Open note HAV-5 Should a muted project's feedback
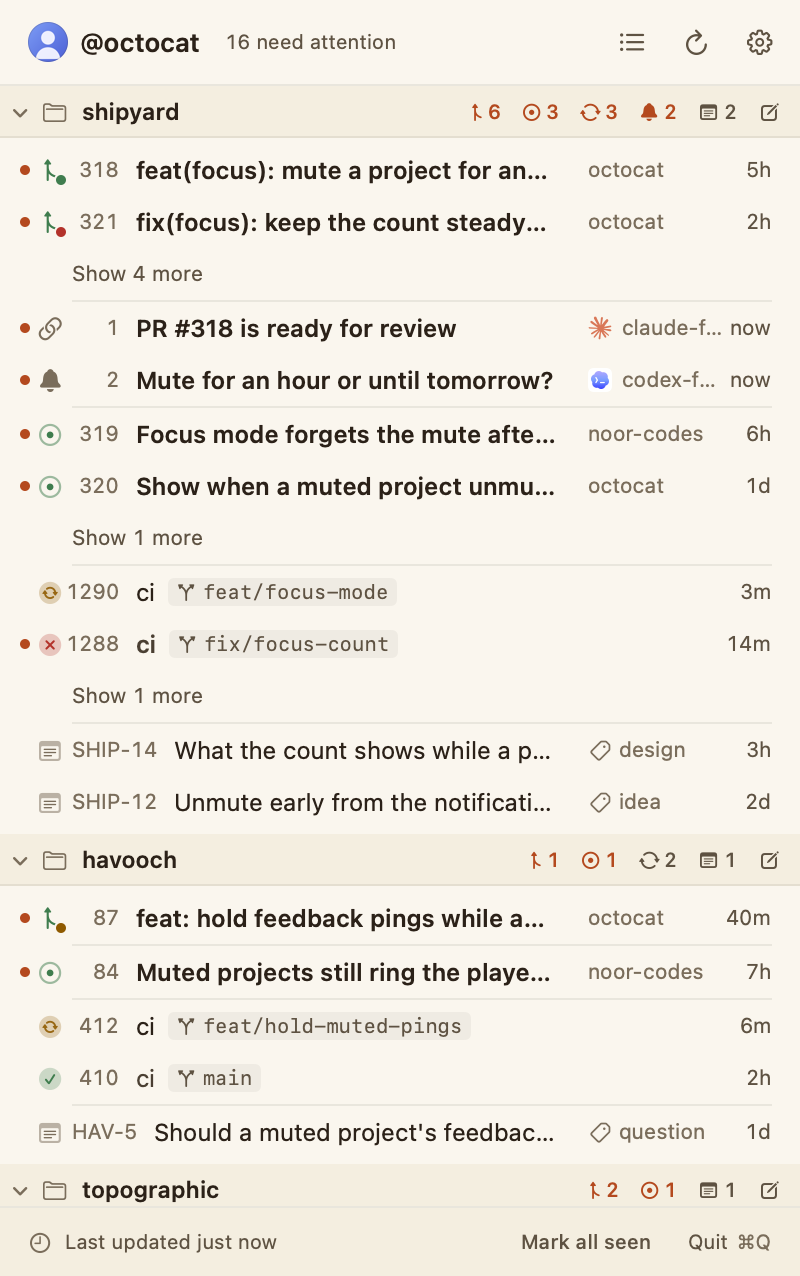 coord(400,1132)
